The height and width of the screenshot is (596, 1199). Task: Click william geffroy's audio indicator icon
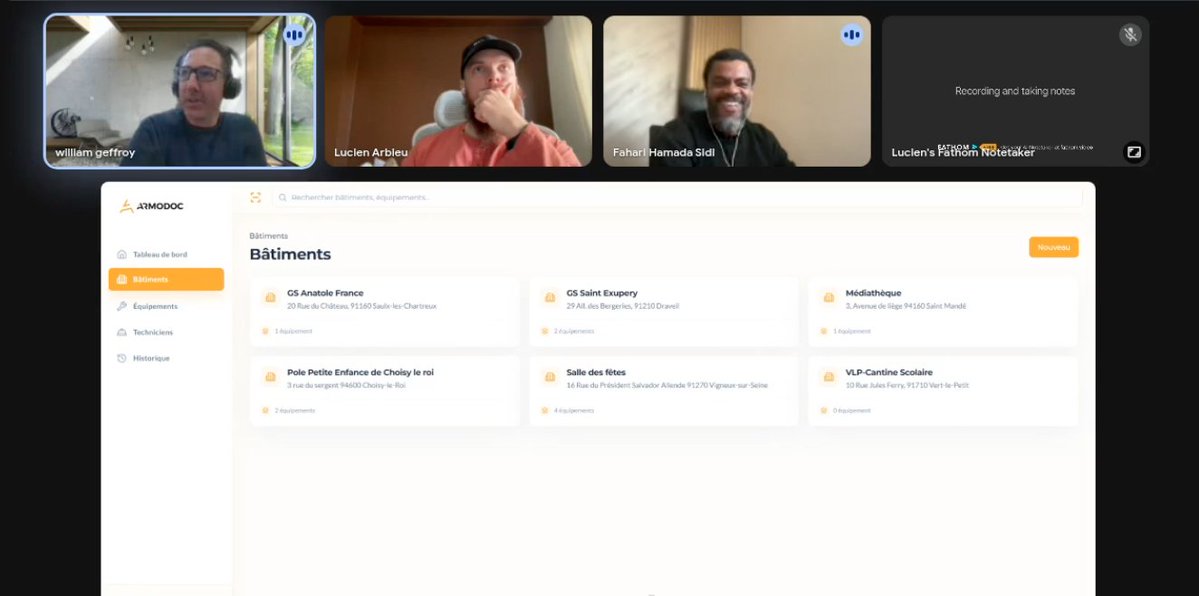pos(294,35)
